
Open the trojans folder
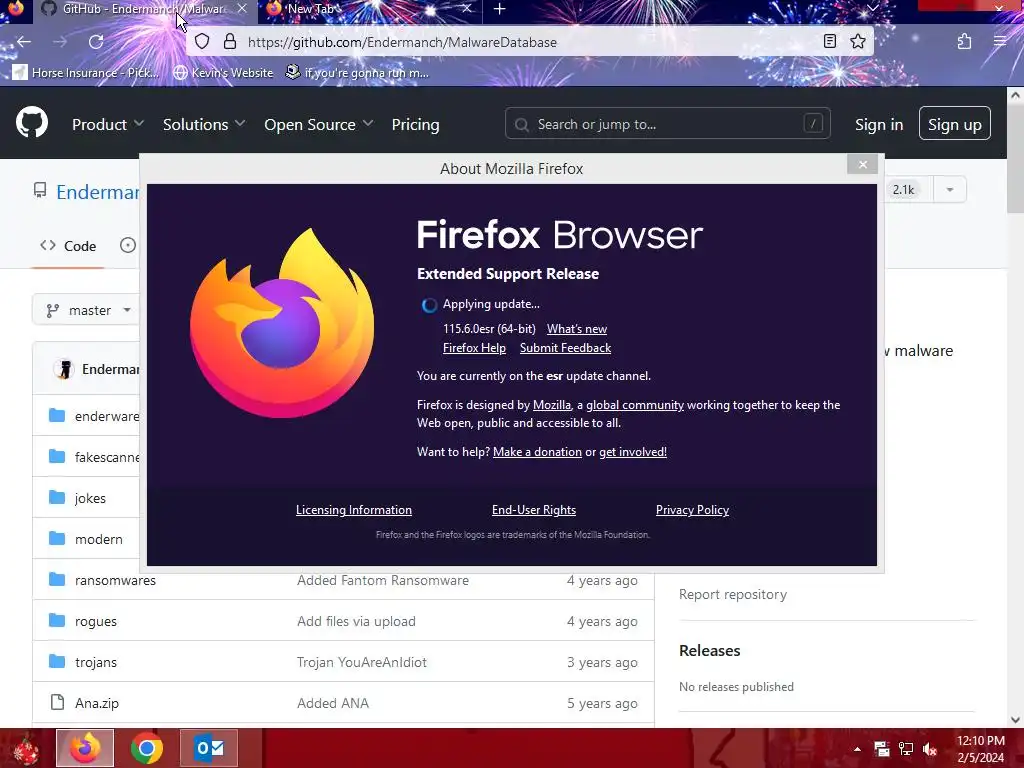96,662
